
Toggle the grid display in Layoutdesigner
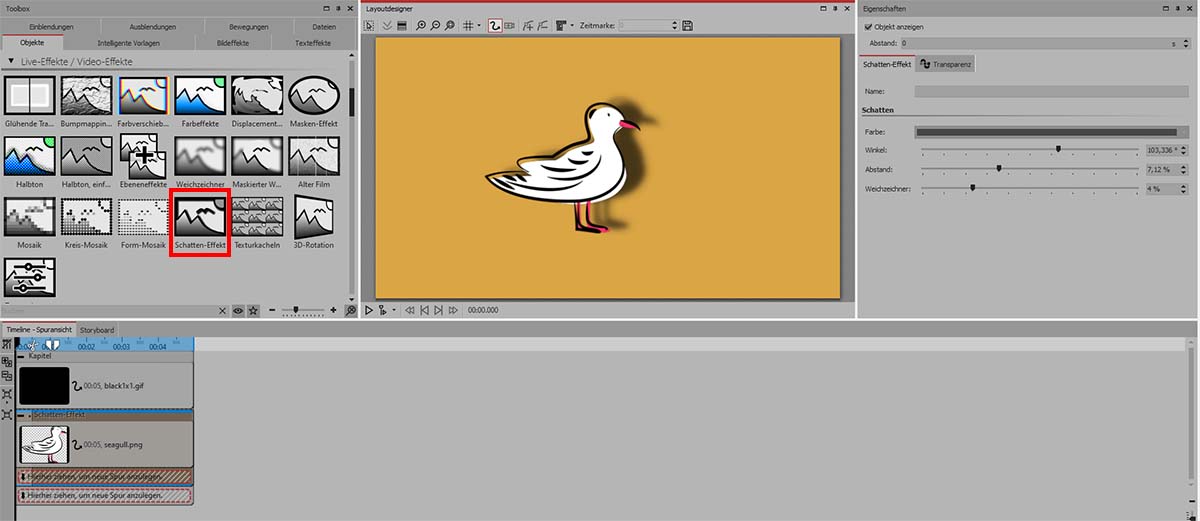pyautogui.click(x=468, y=25)
